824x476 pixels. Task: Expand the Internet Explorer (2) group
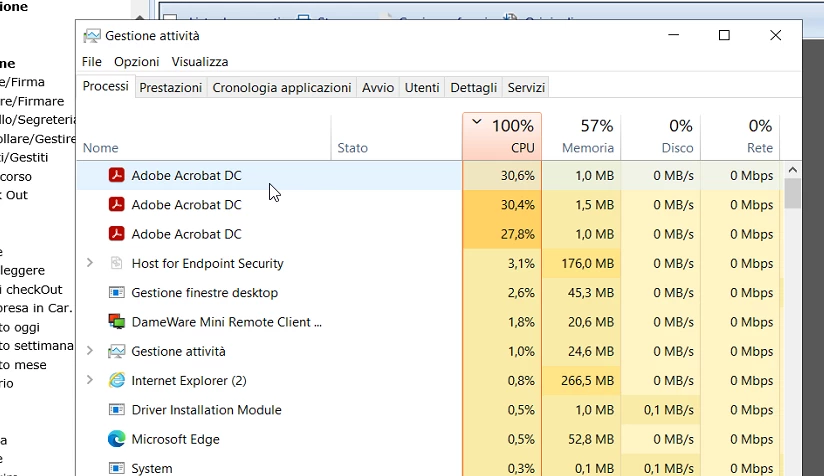(x=90, y=380)
